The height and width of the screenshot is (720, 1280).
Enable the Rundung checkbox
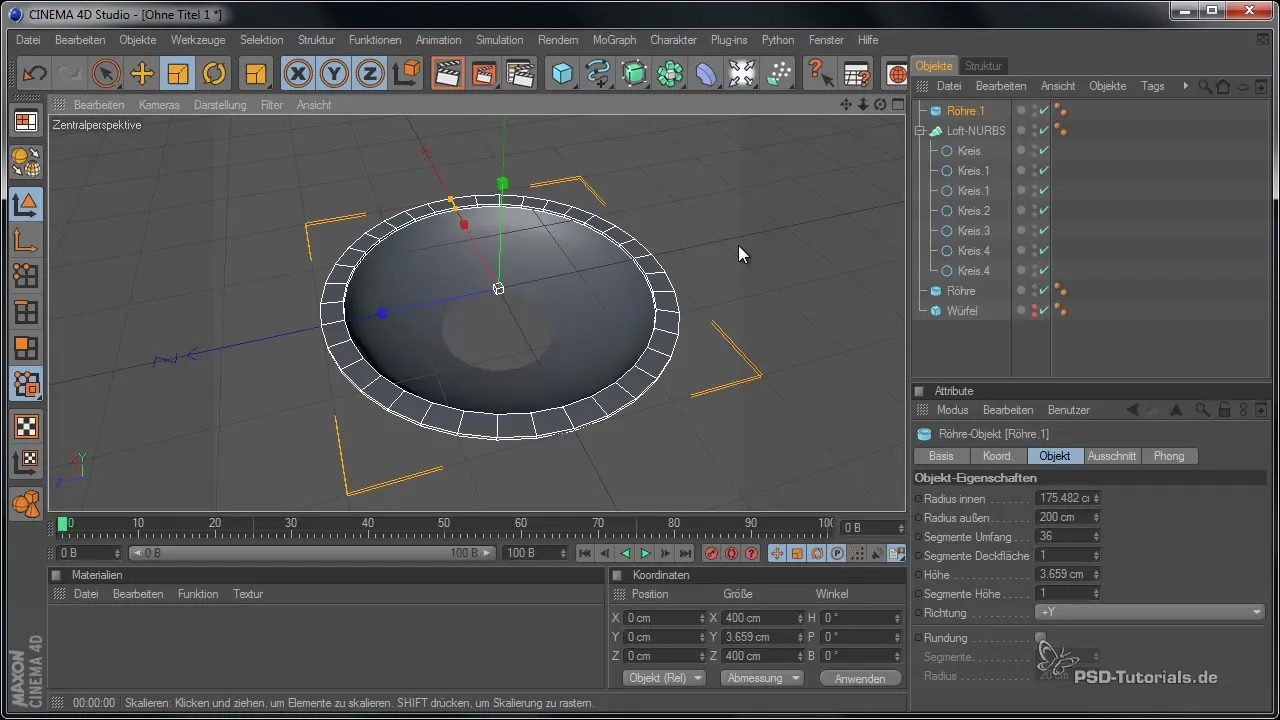coord(1040,637)
